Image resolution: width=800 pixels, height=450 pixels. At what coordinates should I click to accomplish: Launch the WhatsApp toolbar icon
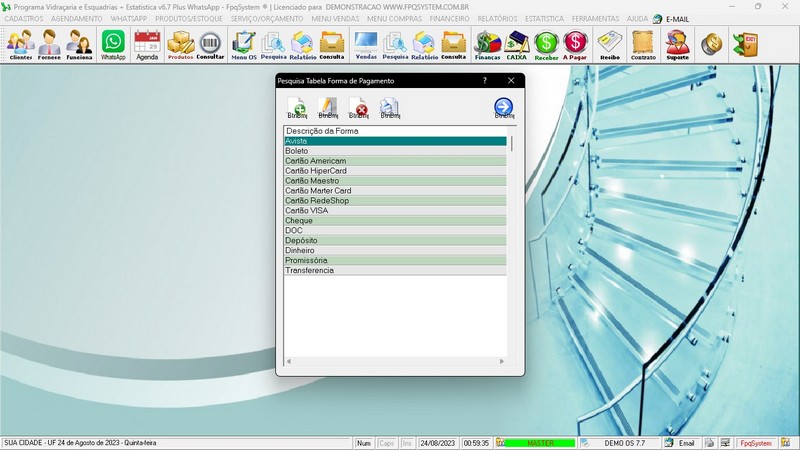tap(113, 45)
